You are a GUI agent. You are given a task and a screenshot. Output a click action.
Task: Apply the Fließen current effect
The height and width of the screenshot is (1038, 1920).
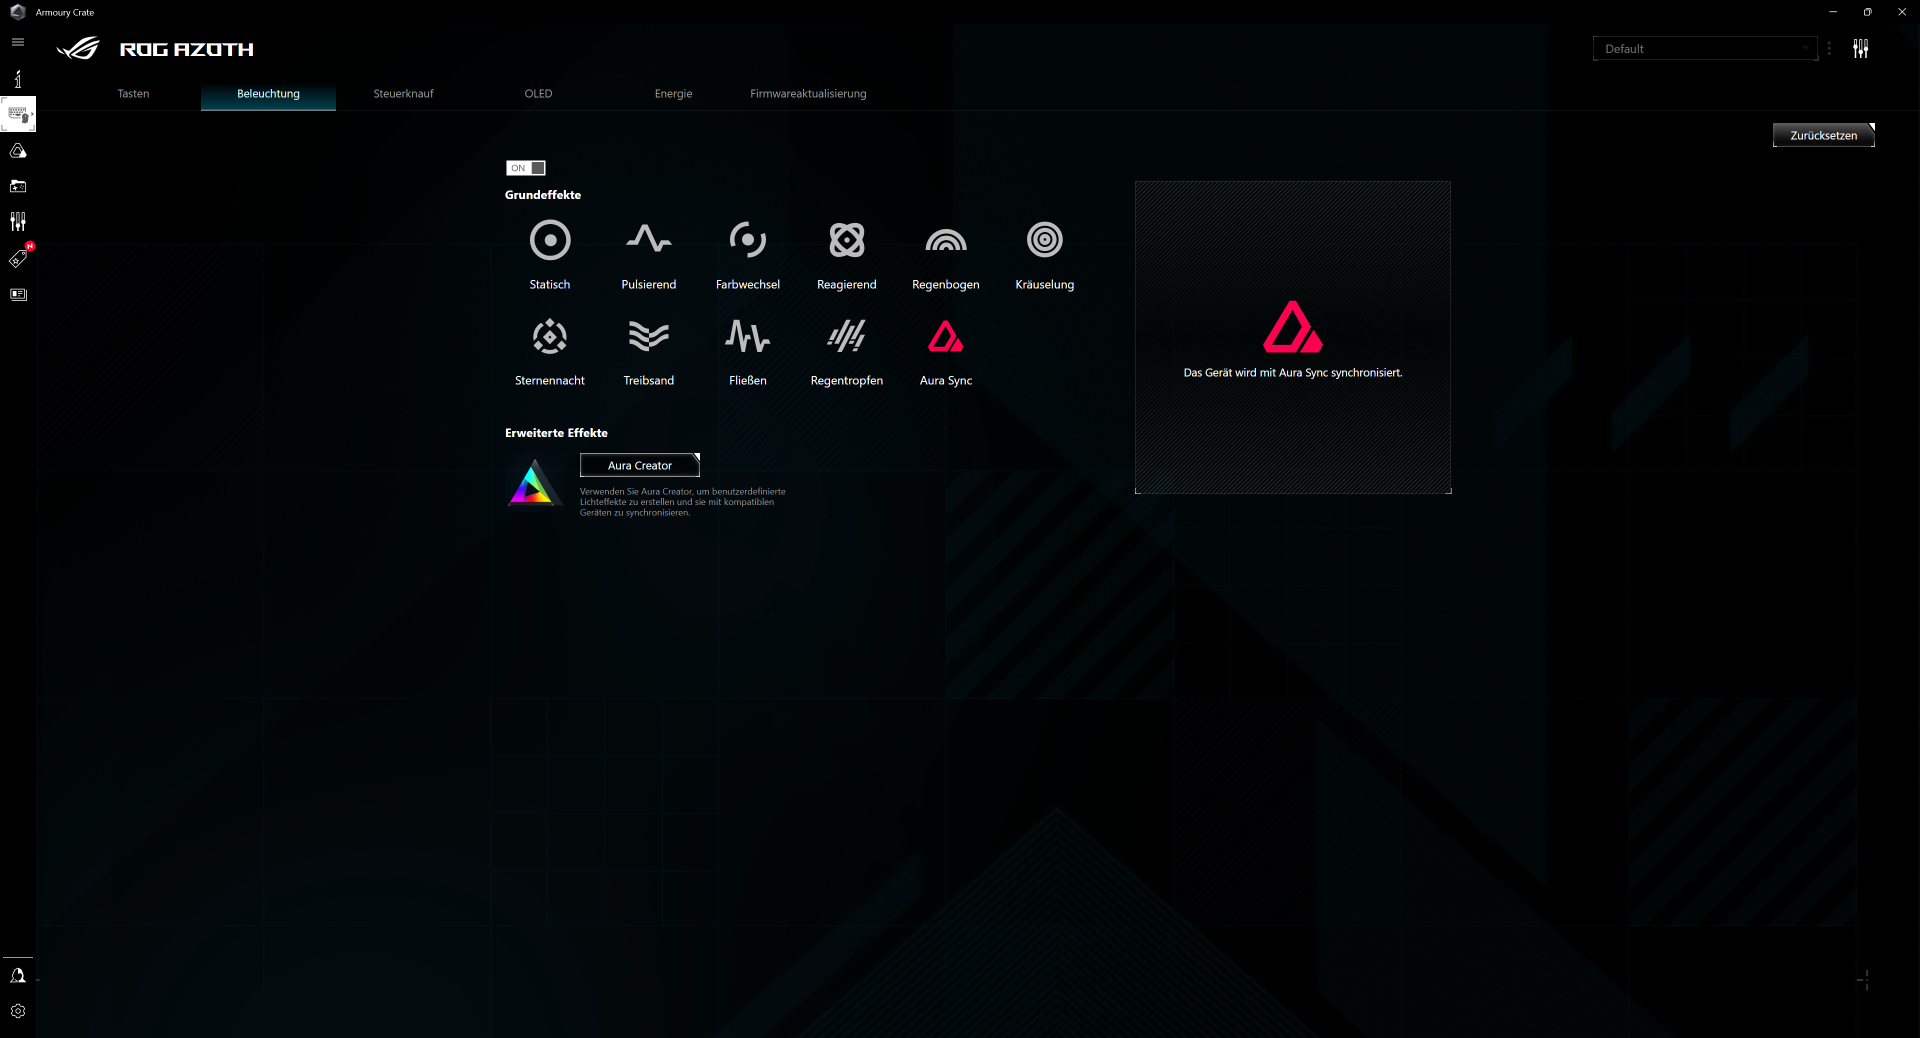pos(748,336)
